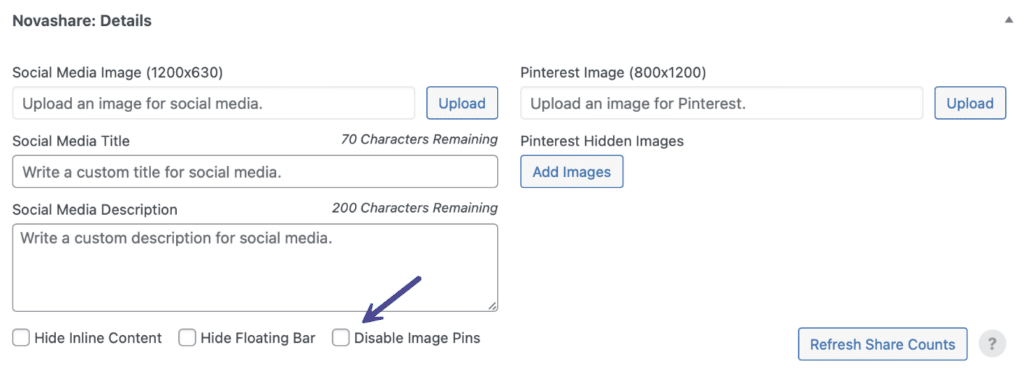Upload a social media image

(462, 103)
